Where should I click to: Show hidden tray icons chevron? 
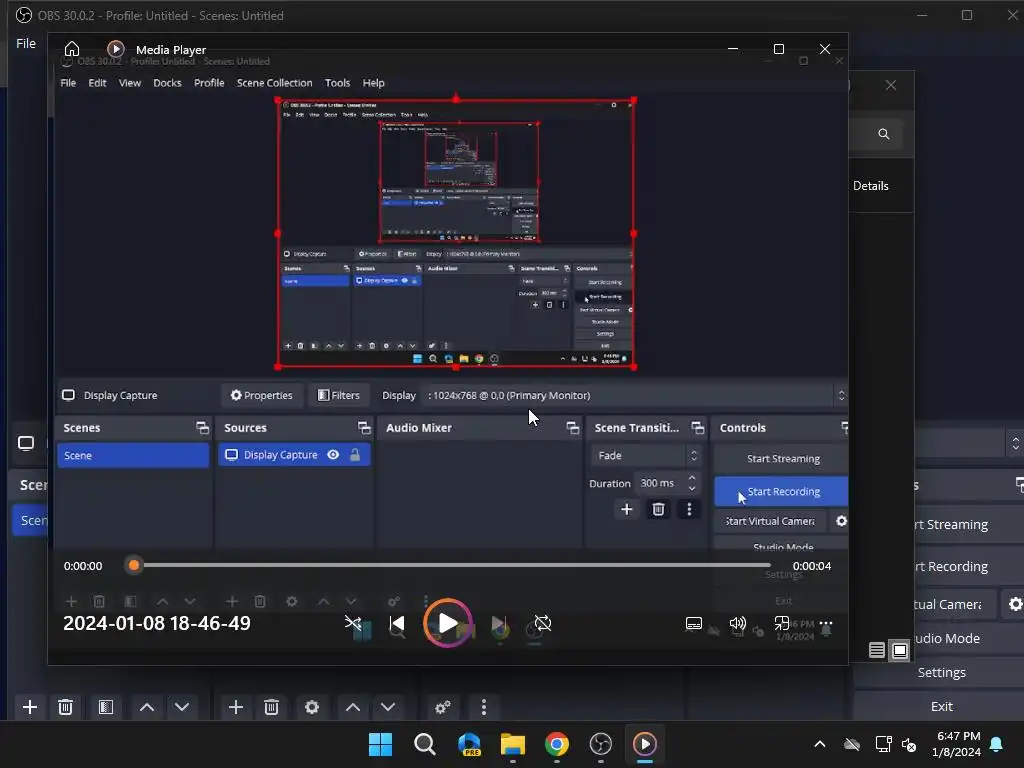[x=820, y=744]
